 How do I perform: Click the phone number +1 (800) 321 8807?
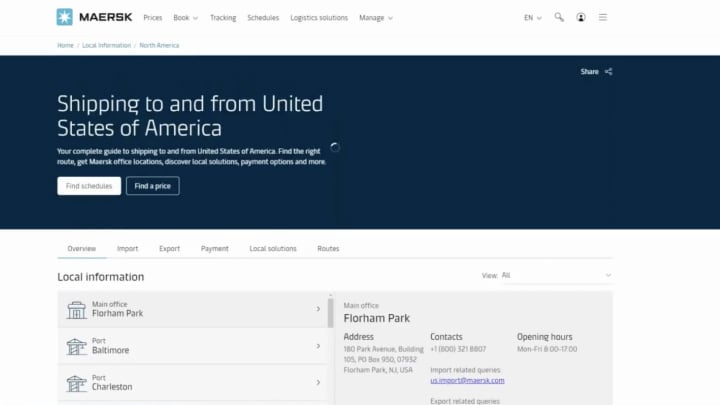(x=458, y=349)
